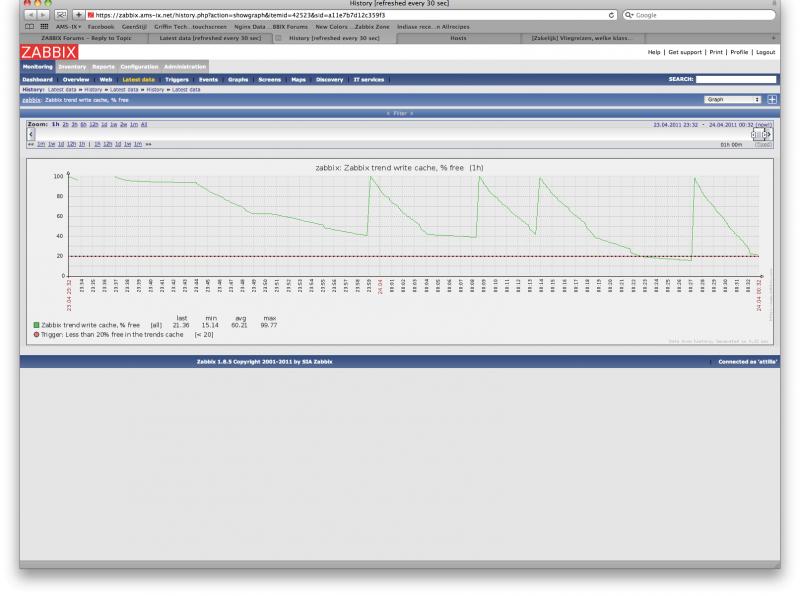Click the fullscreen plus icon beside Graph dropdown
Image resolution: width=800 pixels, height=596 pixels.
click(x=772, y=100)
